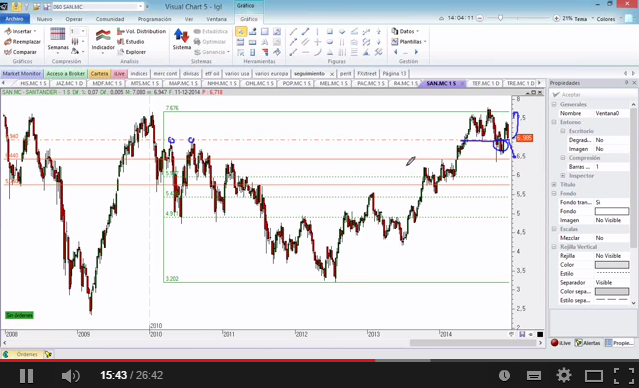
Task: Open the Archivo menu
Action: 14,19
